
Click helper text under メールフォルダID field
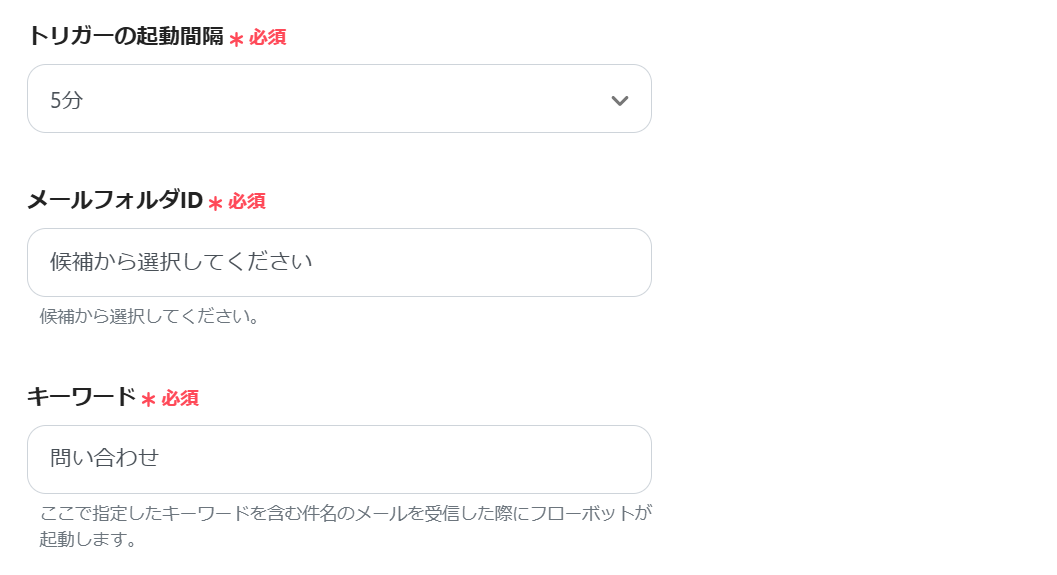(150, 317)
